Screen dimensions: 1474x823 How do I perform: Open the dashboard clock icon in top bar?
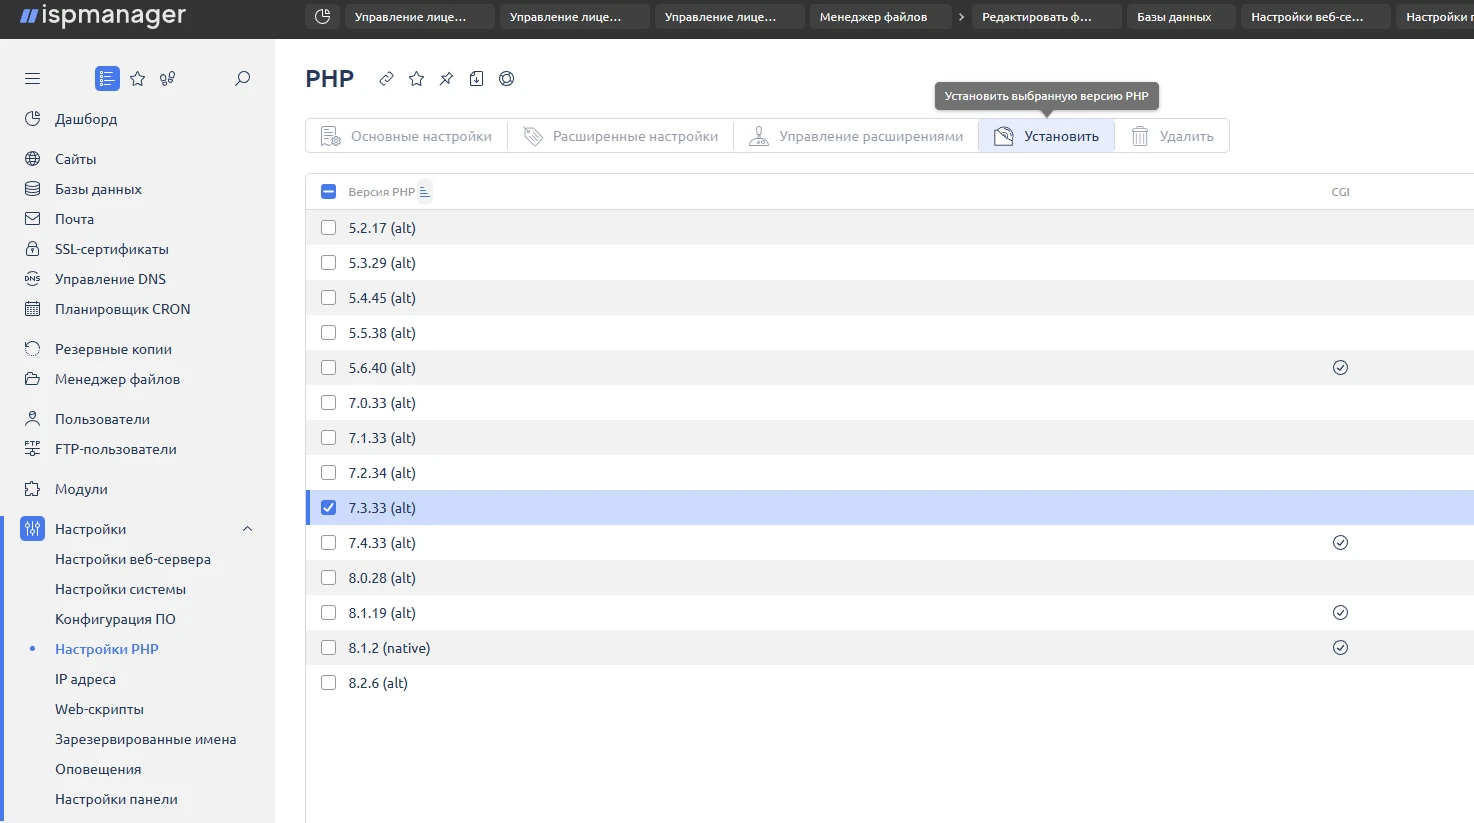coord(322,17)
